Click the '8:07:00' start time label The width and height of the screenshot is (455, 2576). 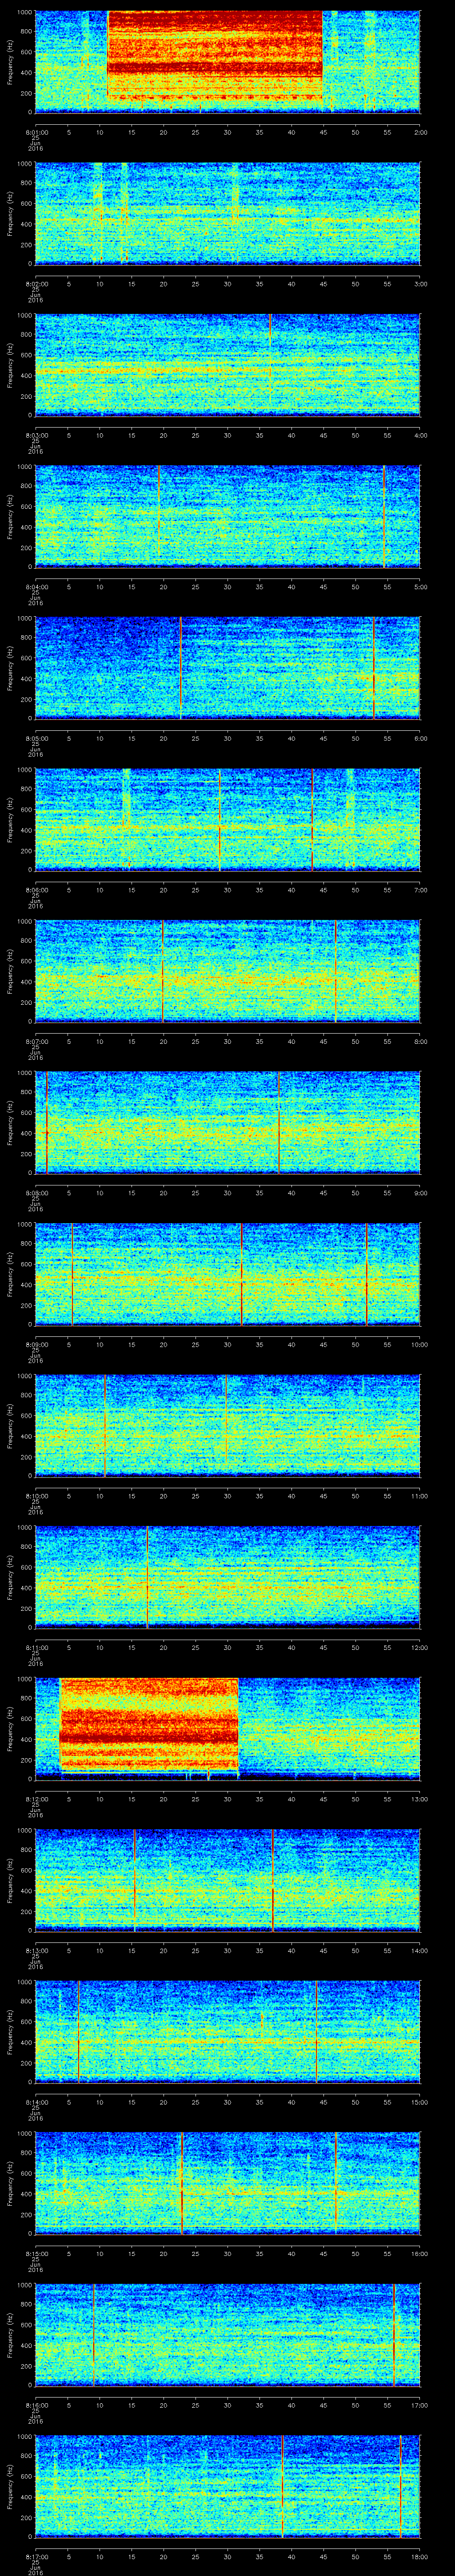point(36,1041)
